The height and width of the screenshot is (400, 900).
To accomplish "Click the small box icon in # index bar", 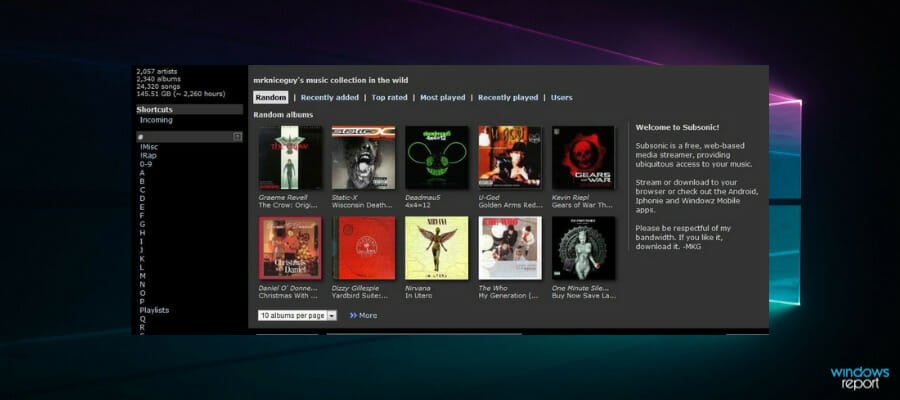I will (x=237, y=137).
